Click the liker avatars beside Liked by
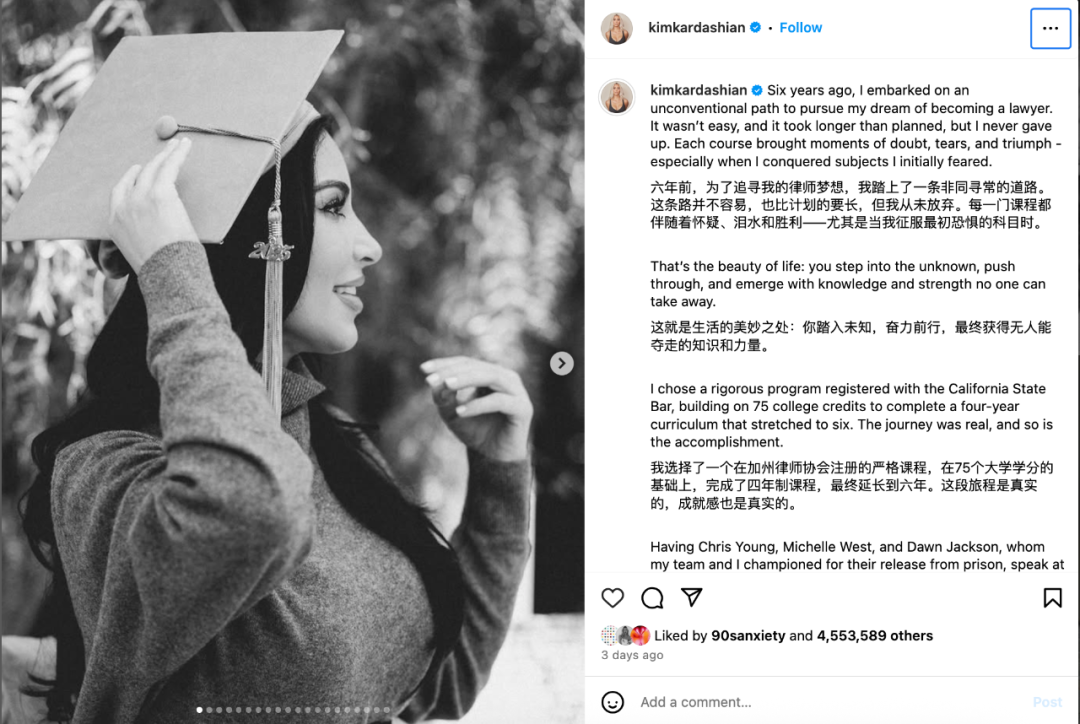Viewport: 1080px width, 724px height. pyautogui.click(x=625, y=635)
